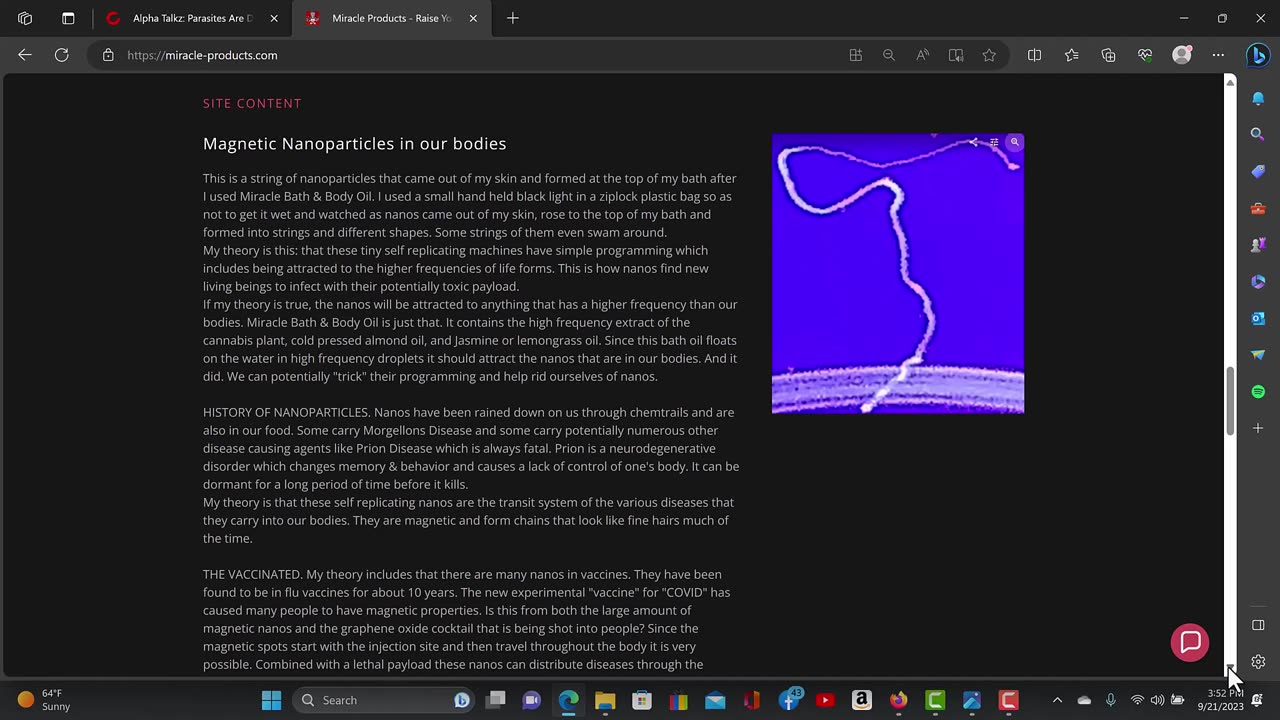Screen dimensions: 1280x720
Task: Open the workspaces icon in Edge
Action: pyautogui.click(x=25, y=18)
